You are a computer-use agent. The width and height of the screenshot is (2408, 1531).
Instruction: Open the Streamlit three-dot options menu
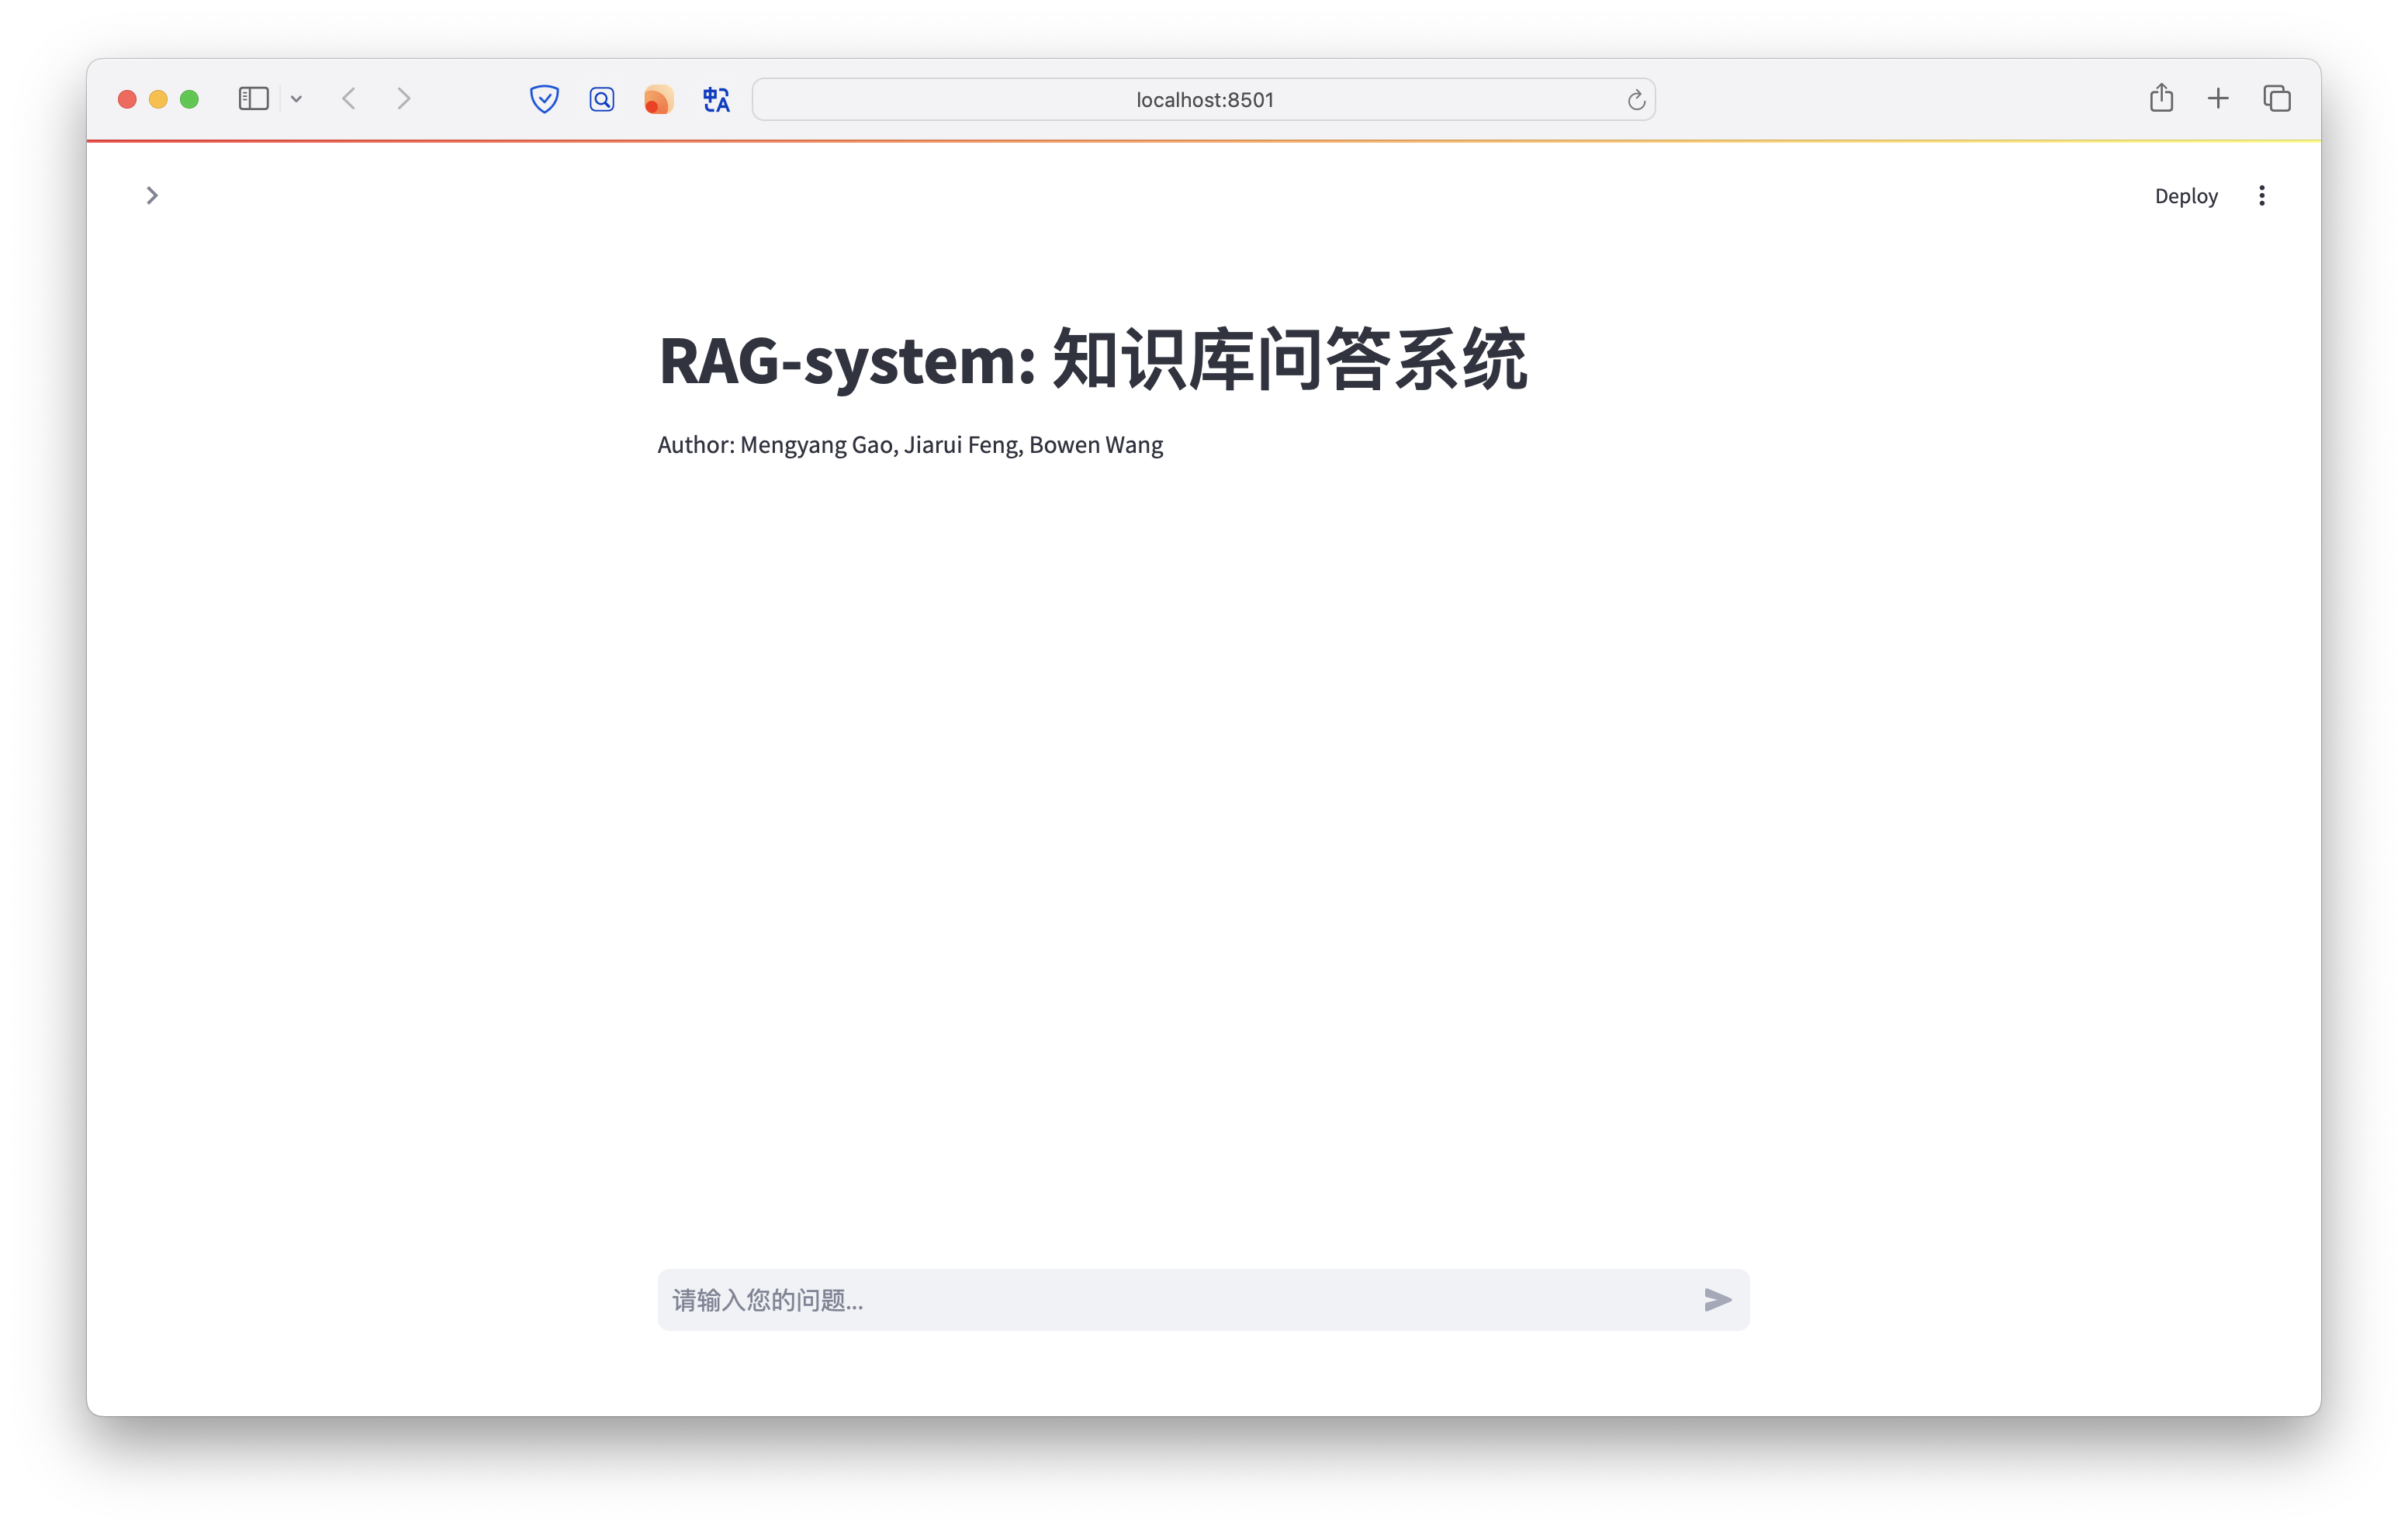[x=2262, y=195]
